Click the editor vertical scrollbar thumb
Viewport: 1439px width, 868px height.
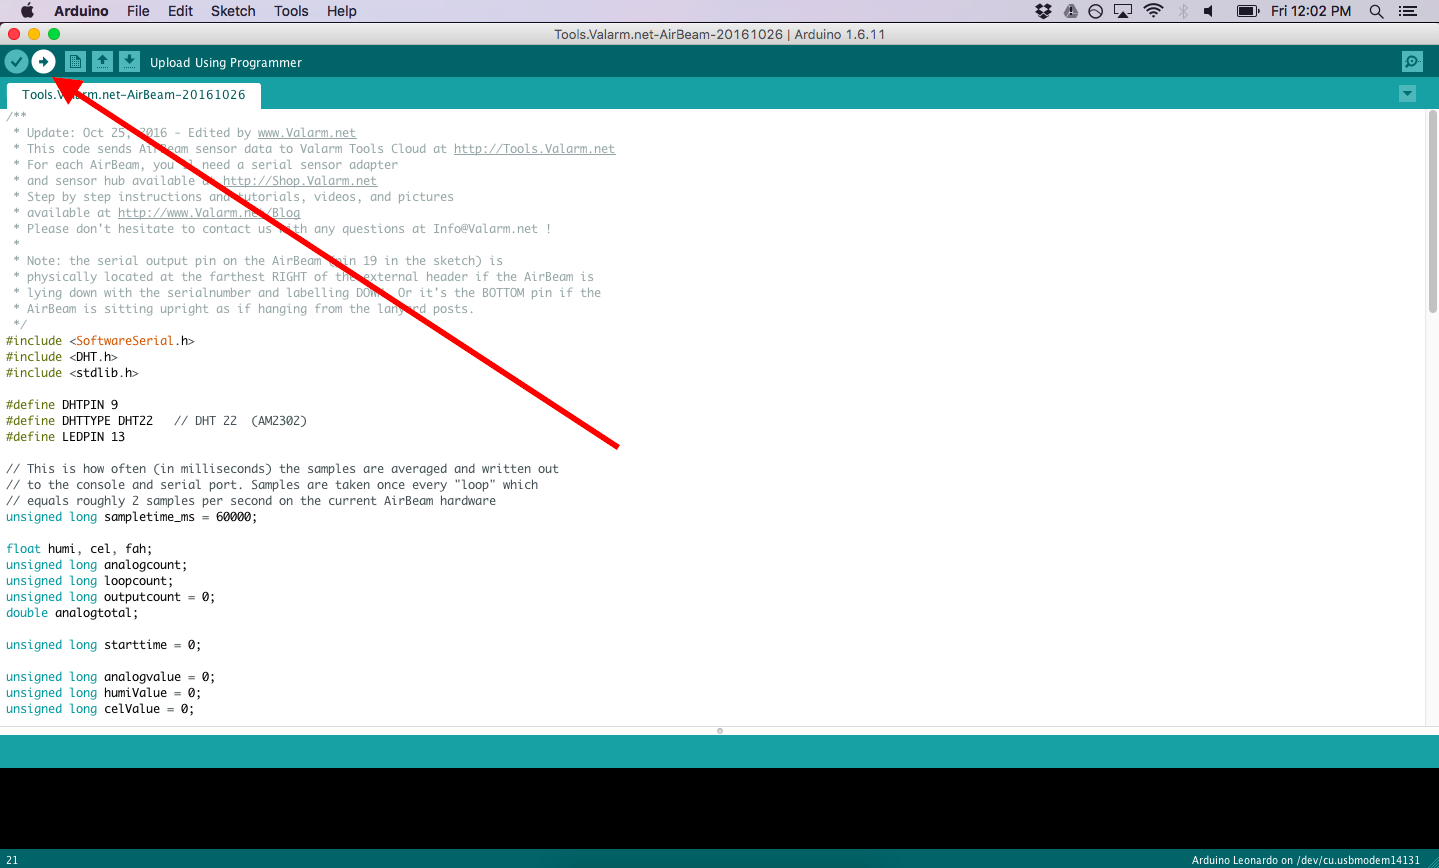[1432, 213]
